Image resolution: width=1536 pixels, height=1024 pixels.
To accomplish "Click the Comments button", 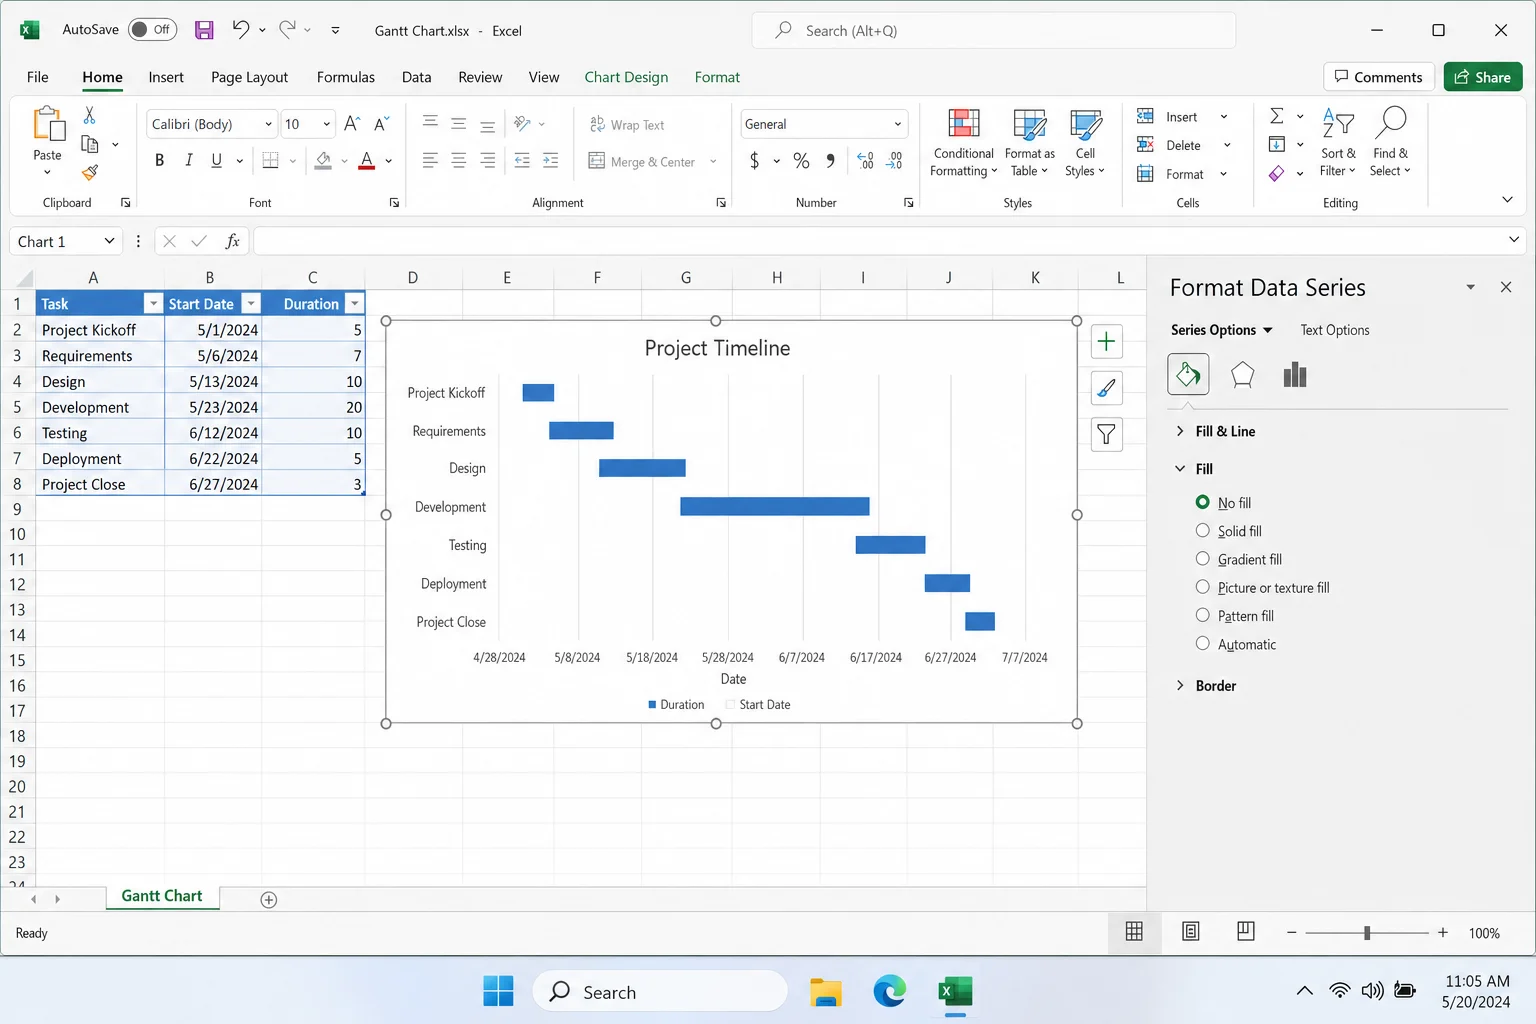I will [x=1379, y=77].
